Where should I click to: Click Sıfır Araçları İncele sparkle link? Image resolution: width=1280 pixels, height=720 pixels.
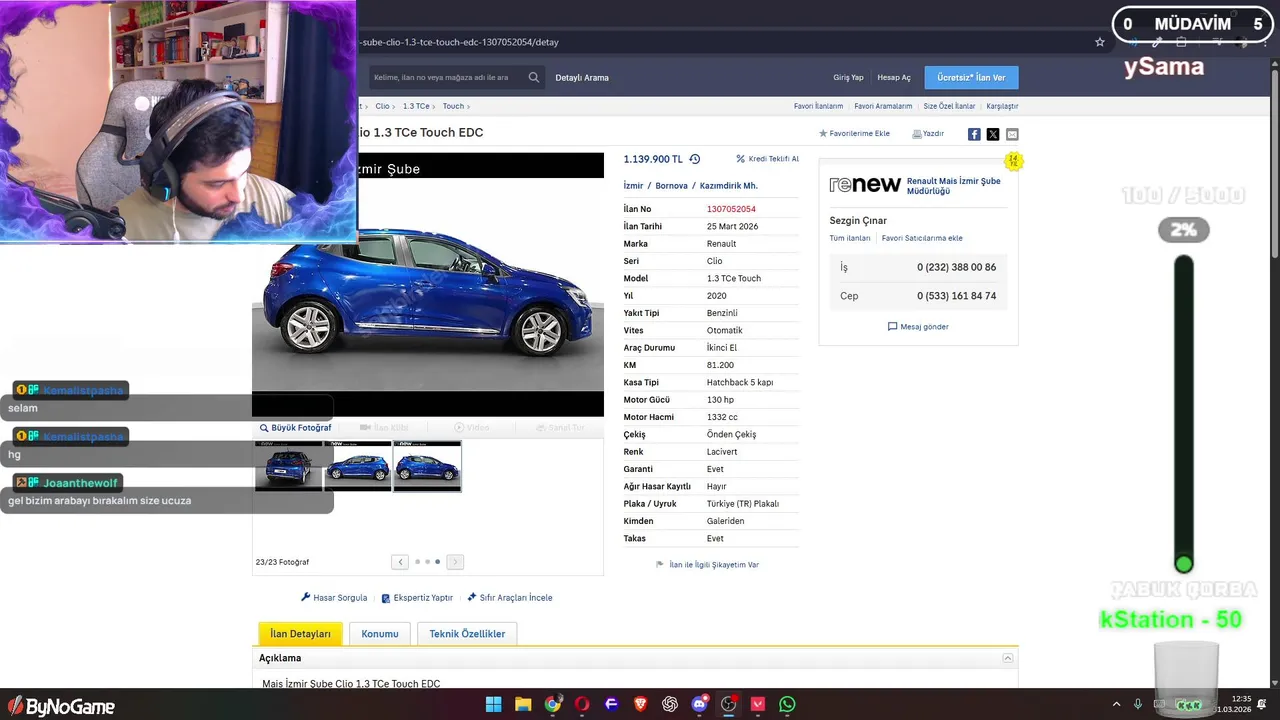(x=509, y=598)
